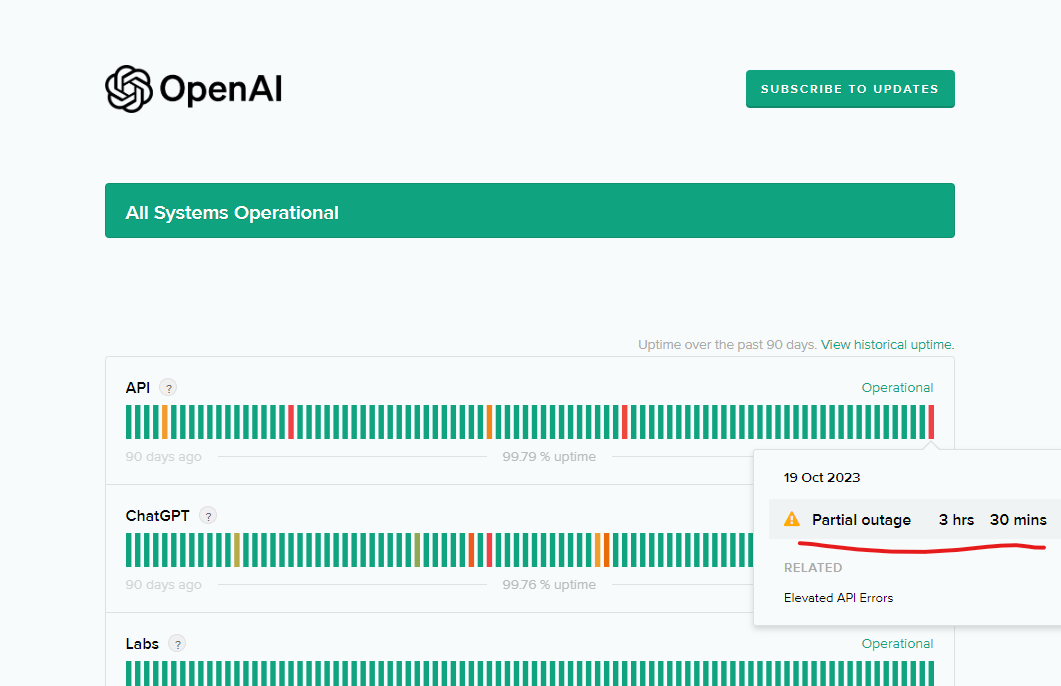Click the 99.76 % uptime label
The width and height of the screenshot is (1061, 686).
(x=549, y=585)
